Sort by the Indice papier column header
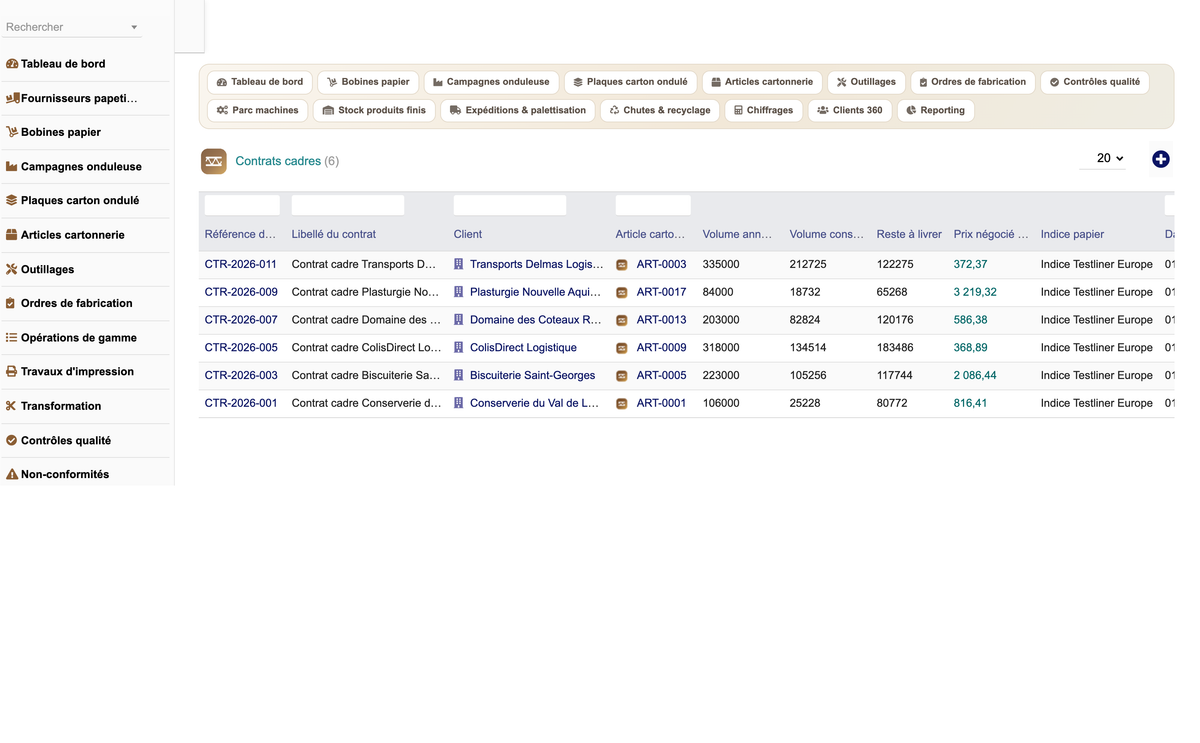The width and height of the screenshot is (1200, 743). [1072, 235]
